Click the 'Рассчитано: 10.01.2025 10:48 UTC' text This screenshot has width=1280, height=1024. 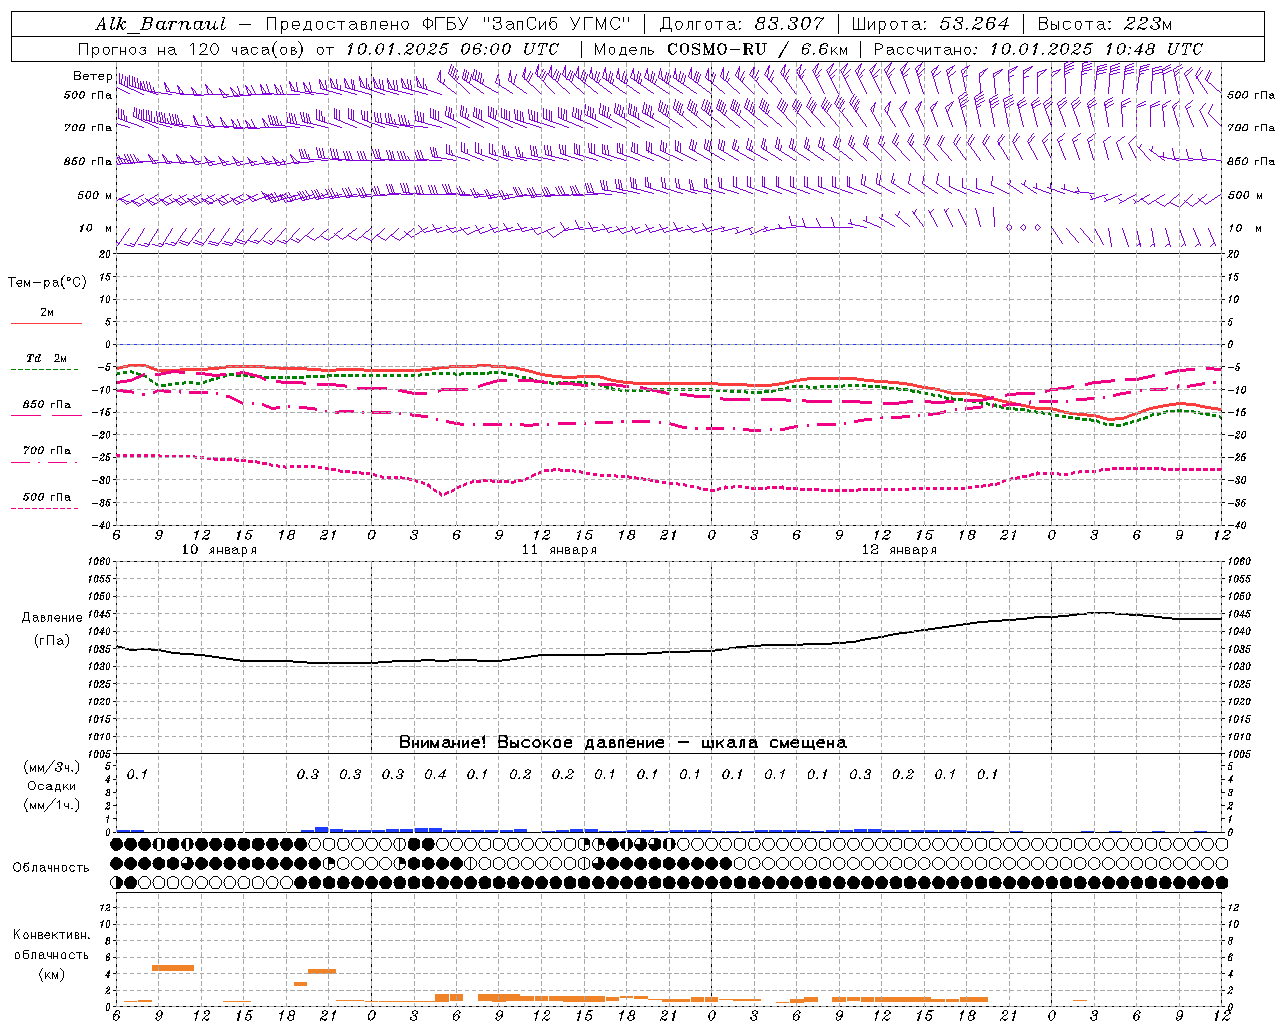pyautogui.click(x=1038, y=49)
